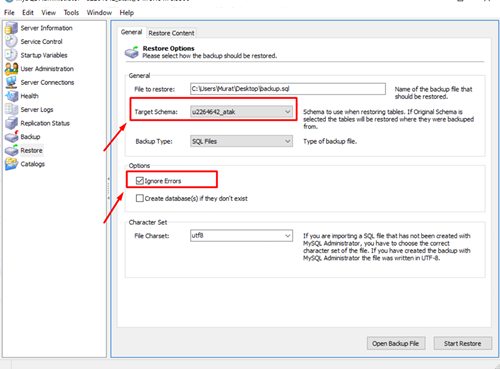500x369 pixels.
Task: Open the Window menu
Action: click(x=99, y=13)
